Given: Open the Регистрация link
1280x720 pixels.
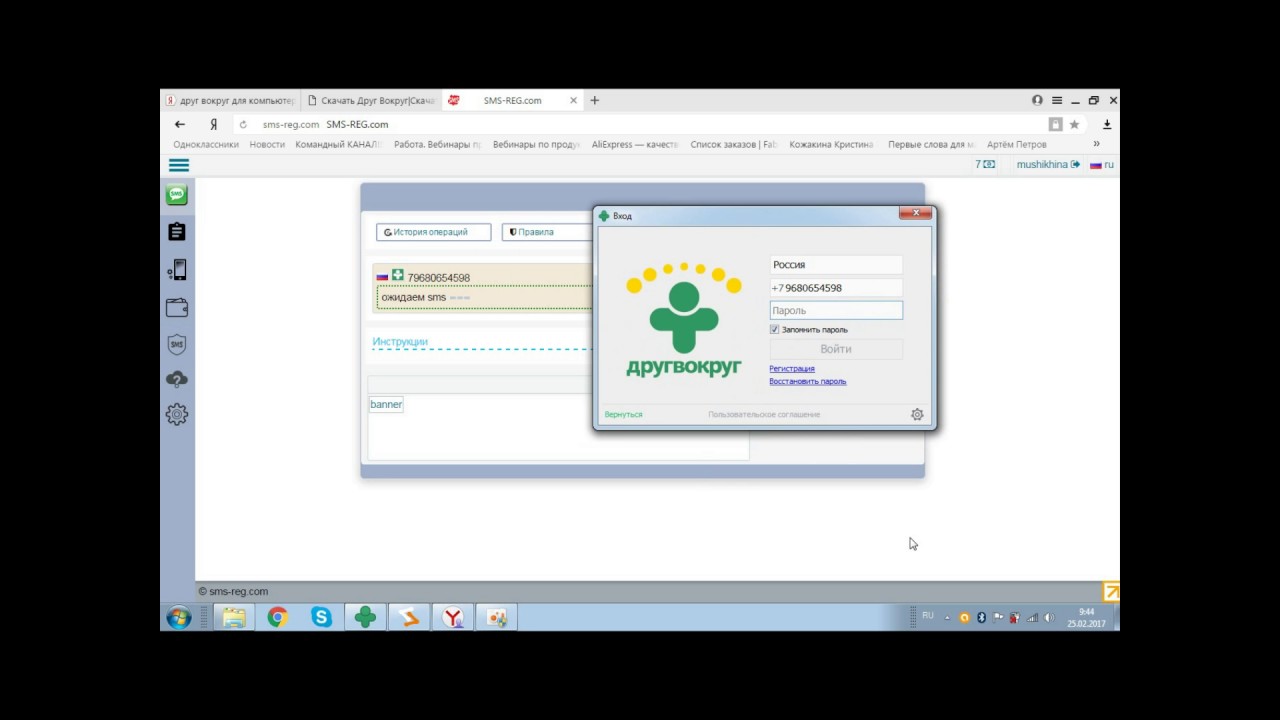Looking at the screenshot, I should 792,368.
